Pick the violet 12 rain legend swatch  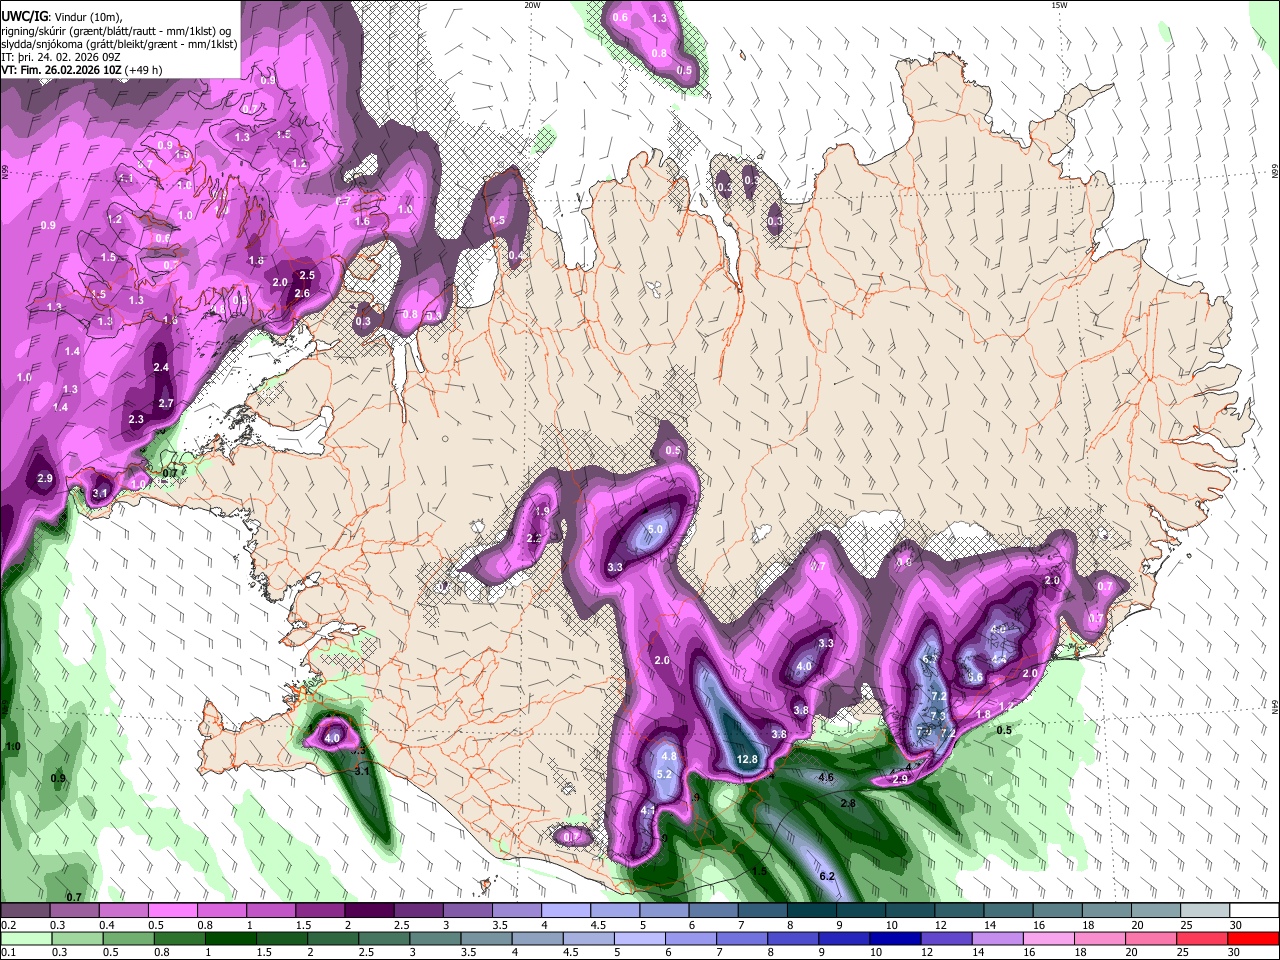pyautogui.click(x=946, y=938)
